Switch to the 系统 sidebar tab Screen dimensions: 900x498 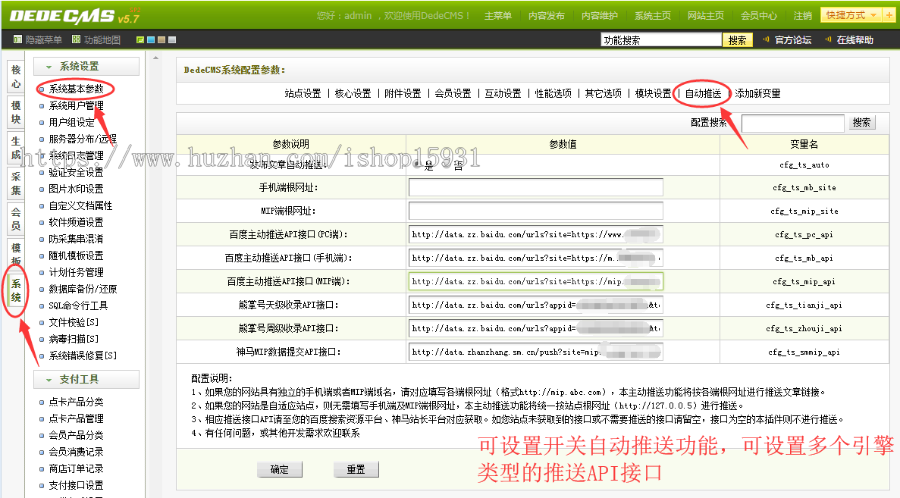(16, 290)
